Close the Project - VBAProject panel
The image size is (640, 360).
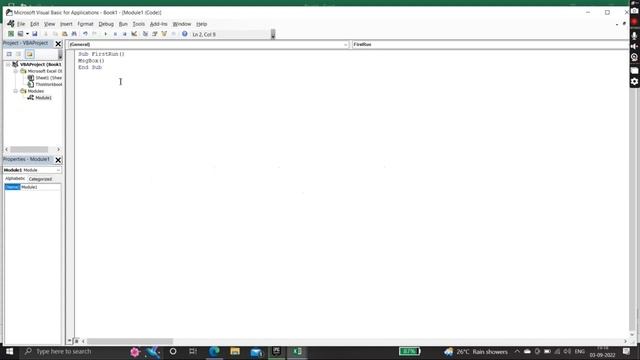point(58,44)
